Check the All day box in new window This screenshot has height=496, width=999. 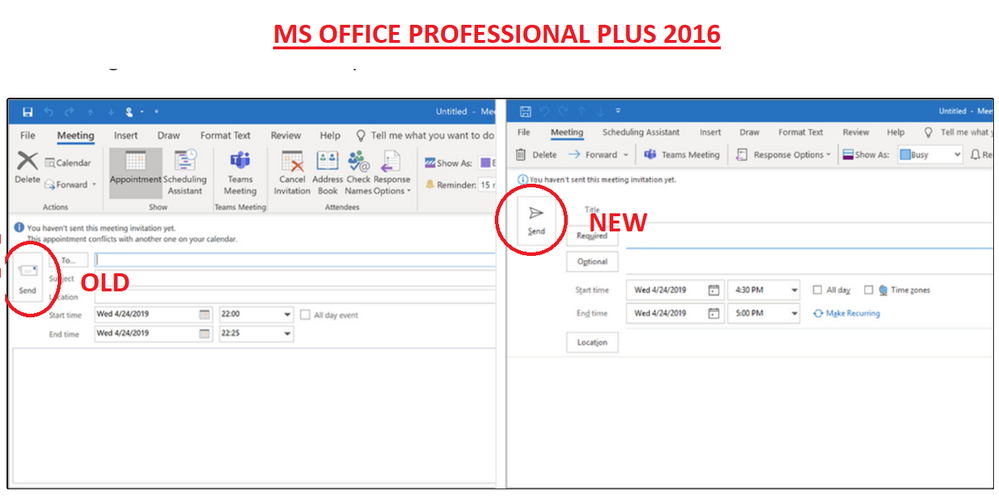[x=817, y=290]
